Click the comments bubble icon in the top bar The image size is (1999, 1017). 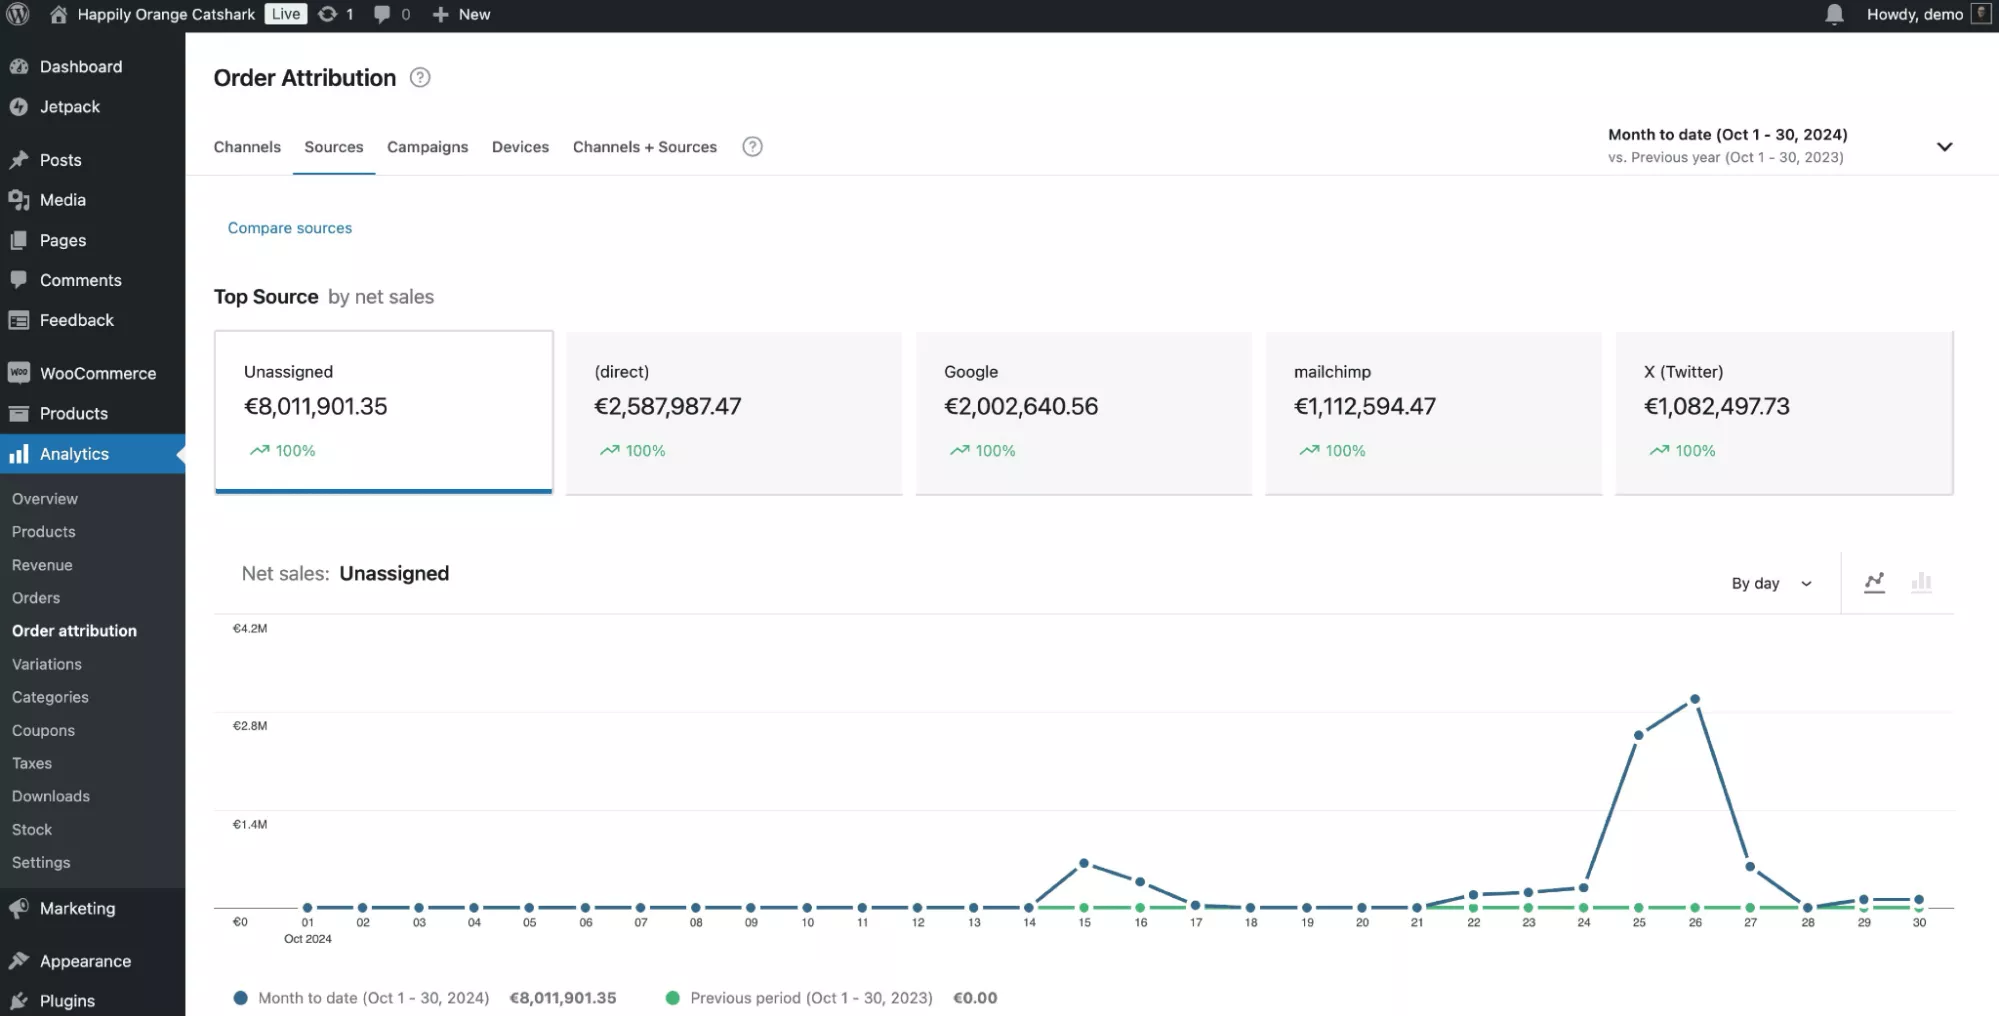(384, 14)
